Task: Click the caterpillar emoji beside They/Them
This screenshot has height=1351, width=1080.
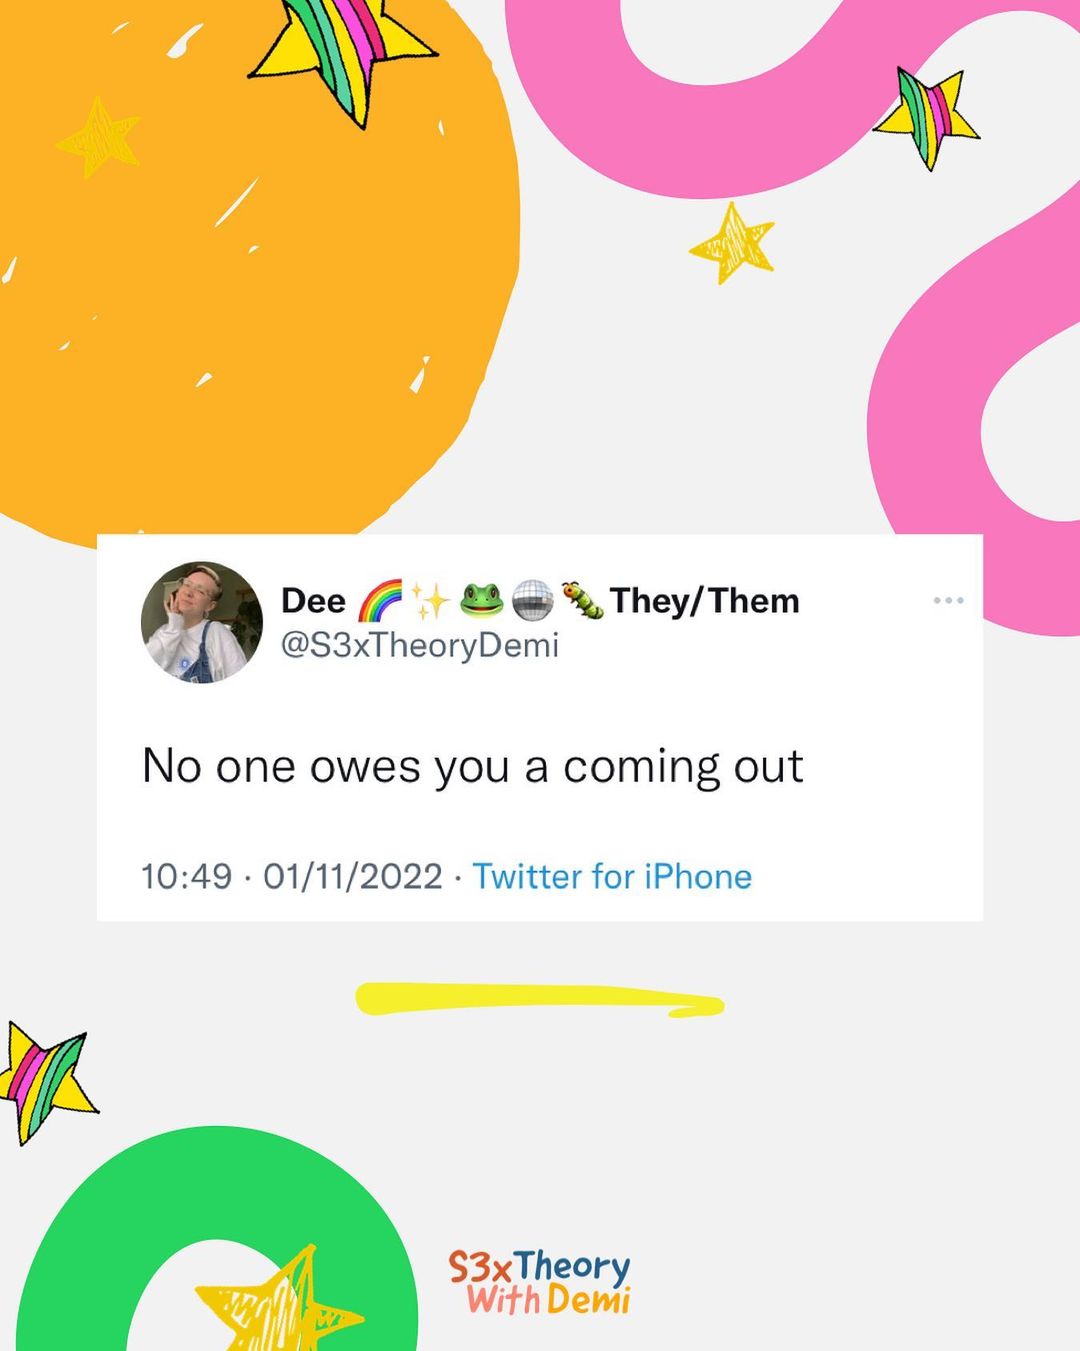Action: coord(582,600)
